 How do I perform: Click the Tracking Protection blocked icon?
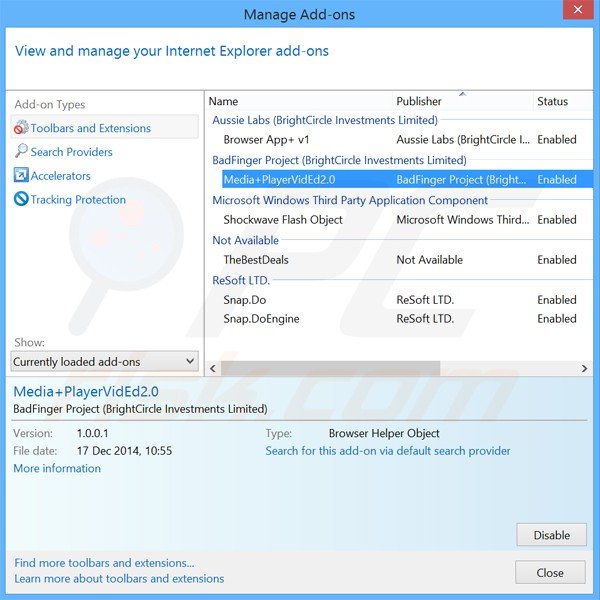click(x=21, y=199)
